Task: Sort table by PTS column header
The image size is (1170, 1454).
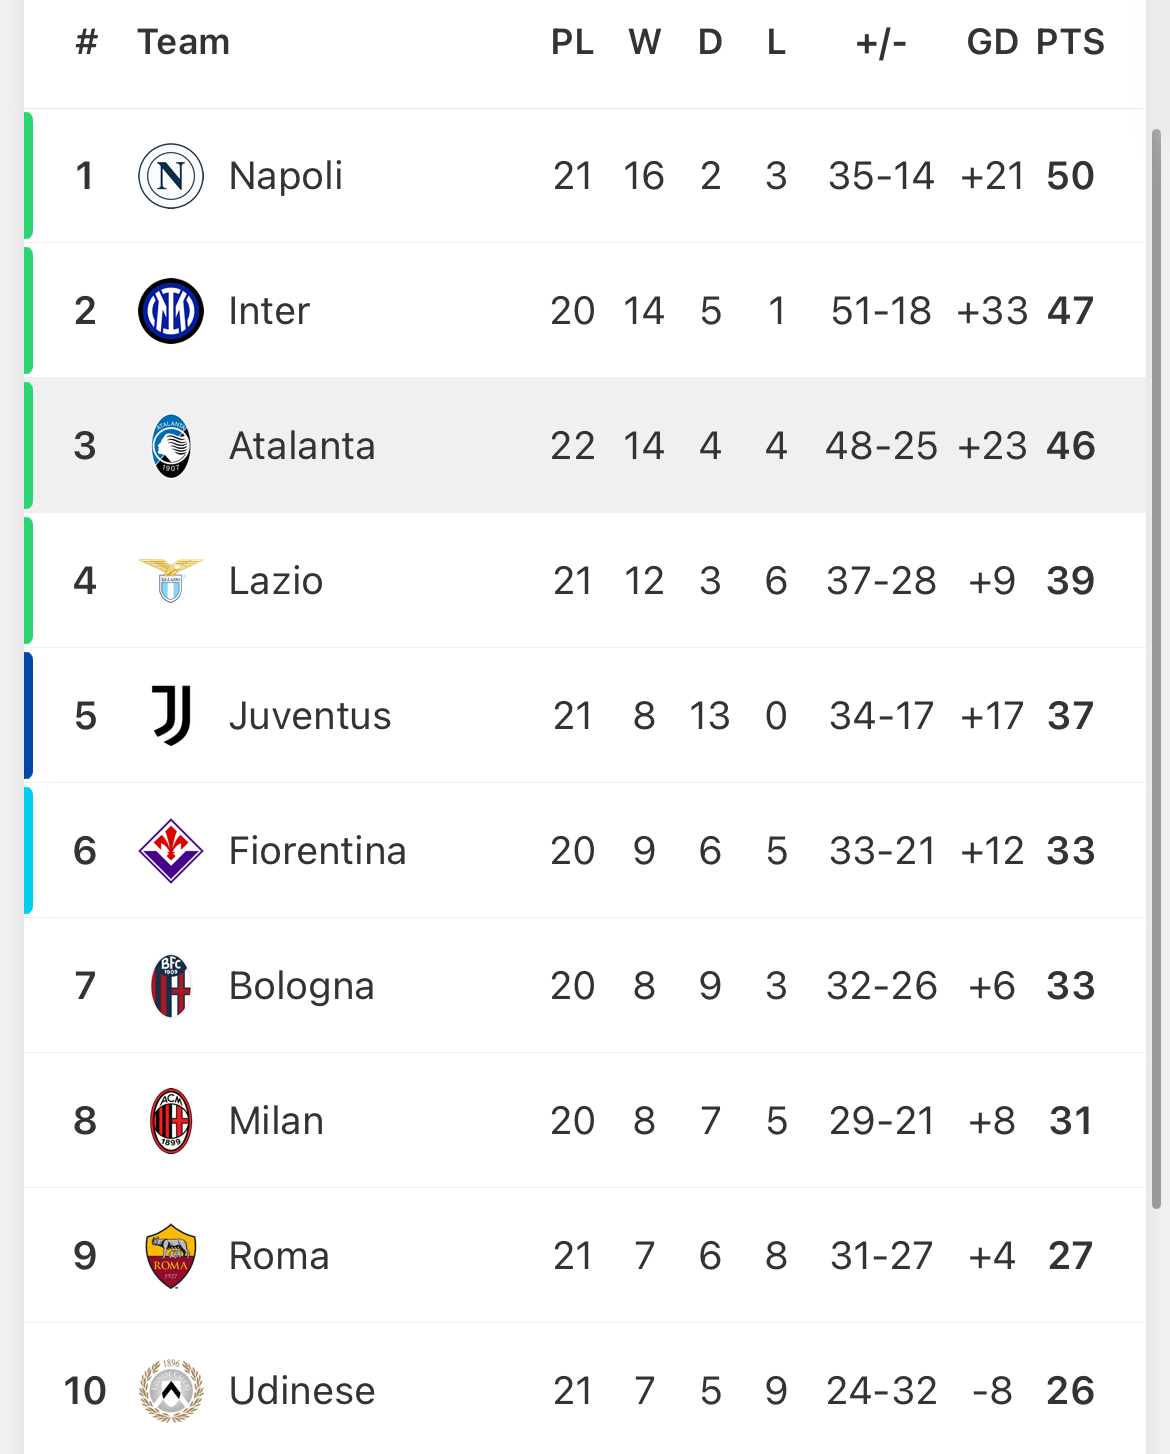Action: pos(1070,42)
